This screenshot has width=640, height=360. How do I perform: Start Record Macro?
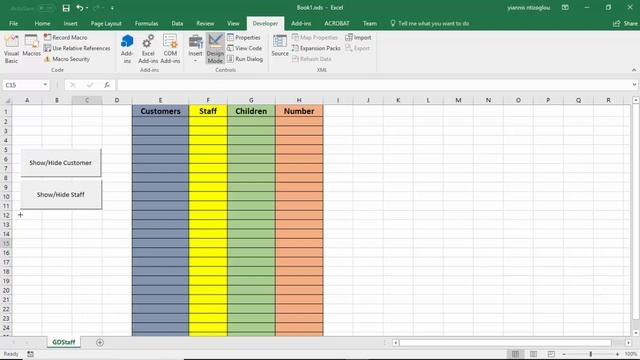click(x=66, y=37)
